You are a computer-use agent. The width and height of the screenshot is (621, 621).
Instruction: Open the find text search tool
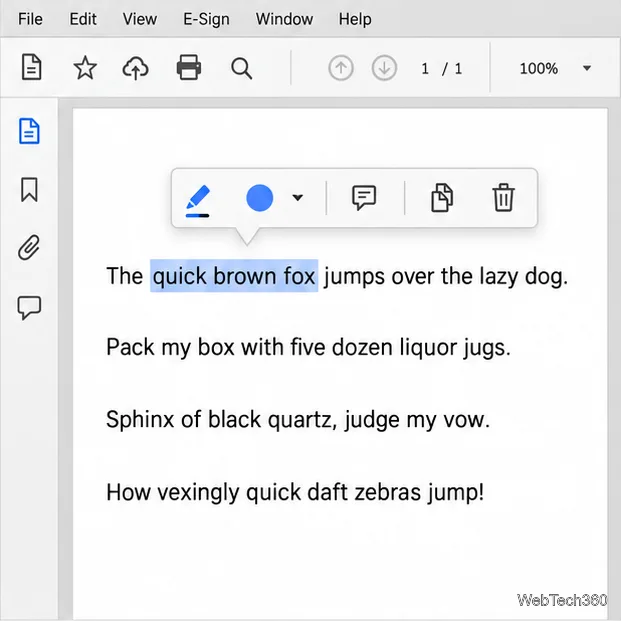(x=241, y=69)
